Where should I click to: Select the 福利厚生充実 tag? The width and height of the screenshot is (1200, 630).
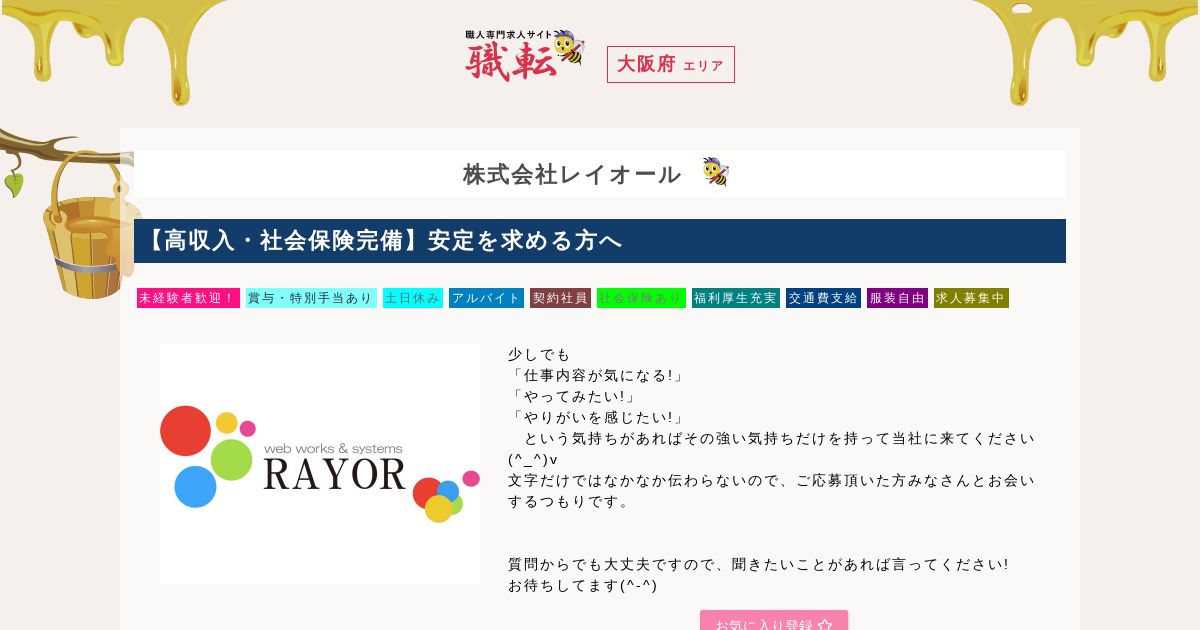tap(736, 298)
